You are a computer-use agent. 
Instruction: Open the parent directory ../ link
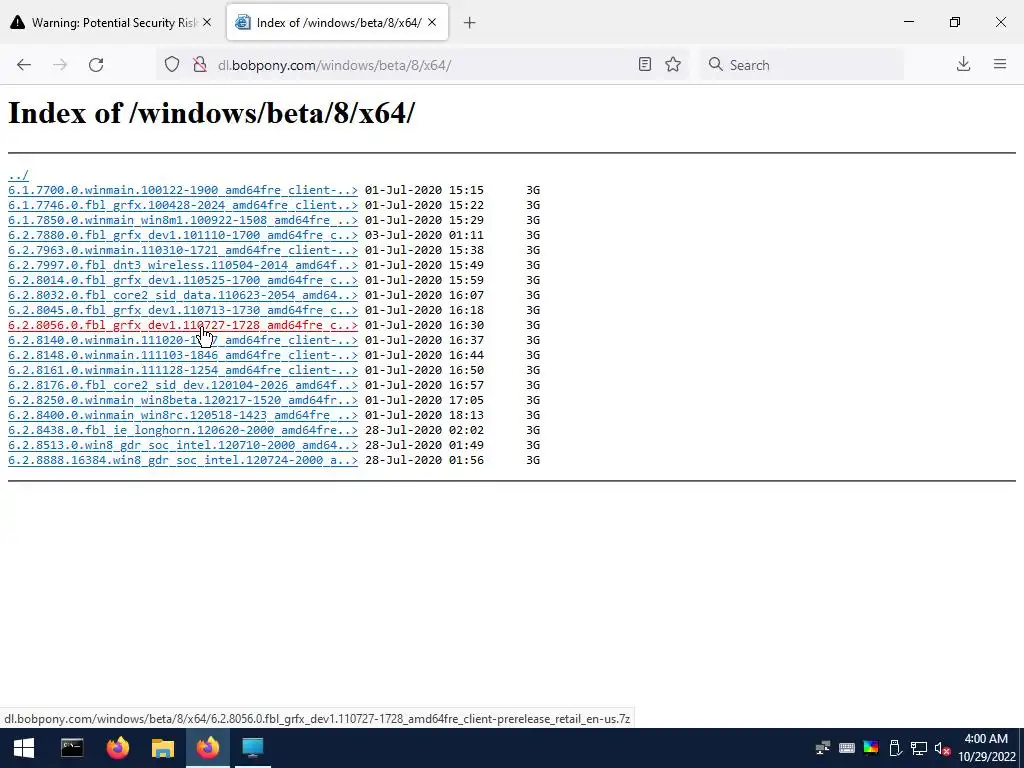(18, 175)
